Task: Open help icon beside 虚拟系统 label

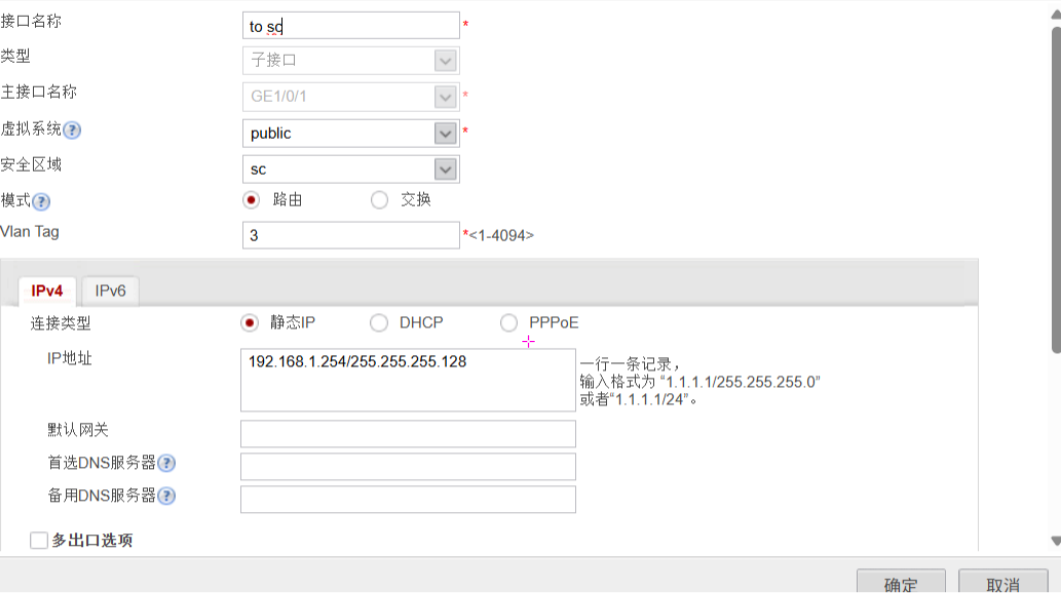Action: click(72, 130)
